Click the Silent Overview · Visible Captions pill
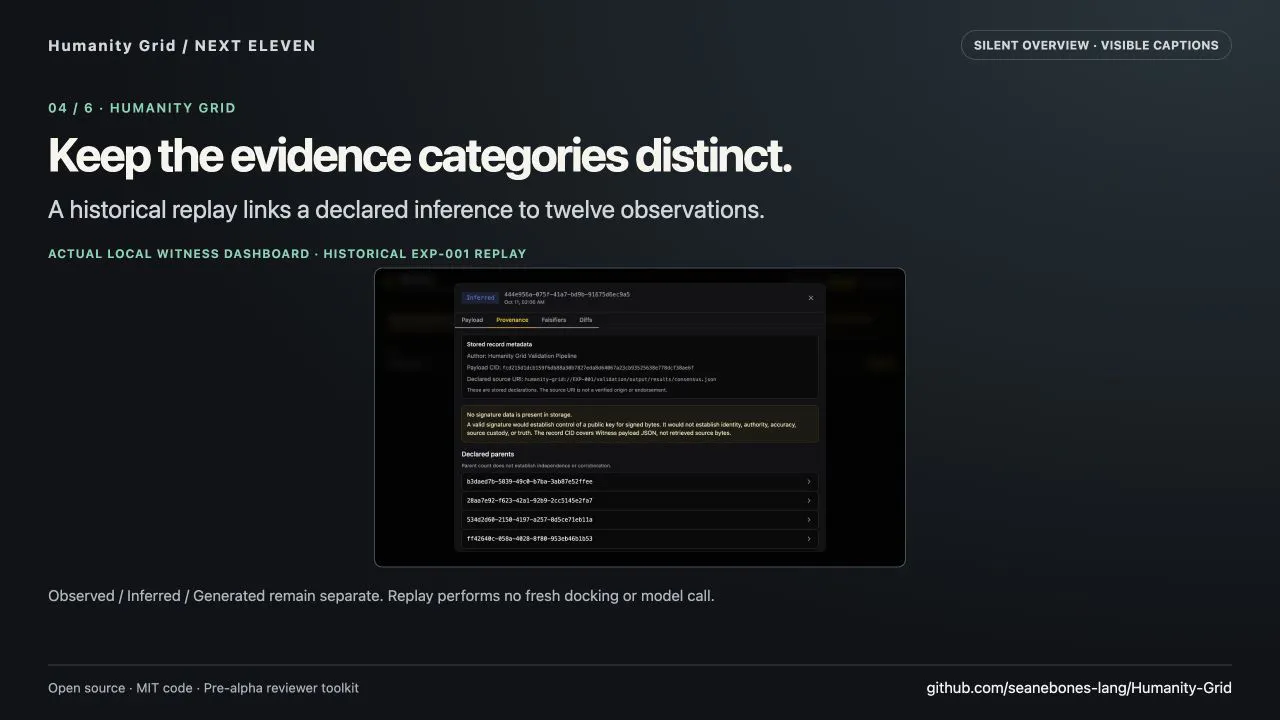The image size is (1280, 720). click(1096, 45)
